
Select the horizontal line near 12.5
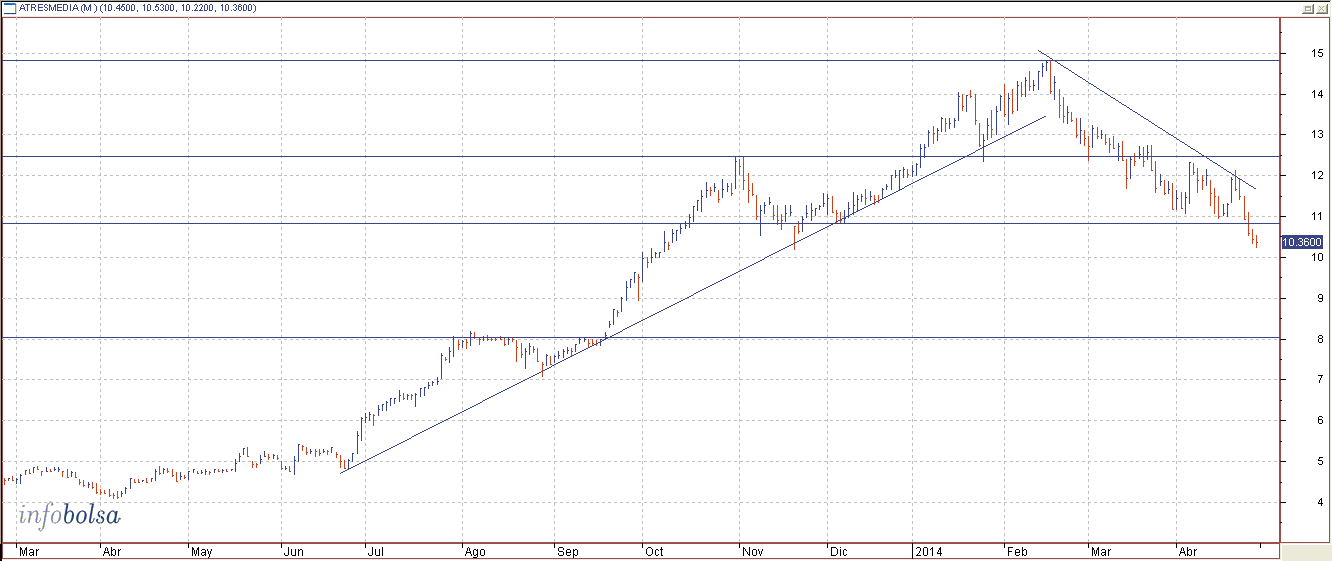point(640,156)
